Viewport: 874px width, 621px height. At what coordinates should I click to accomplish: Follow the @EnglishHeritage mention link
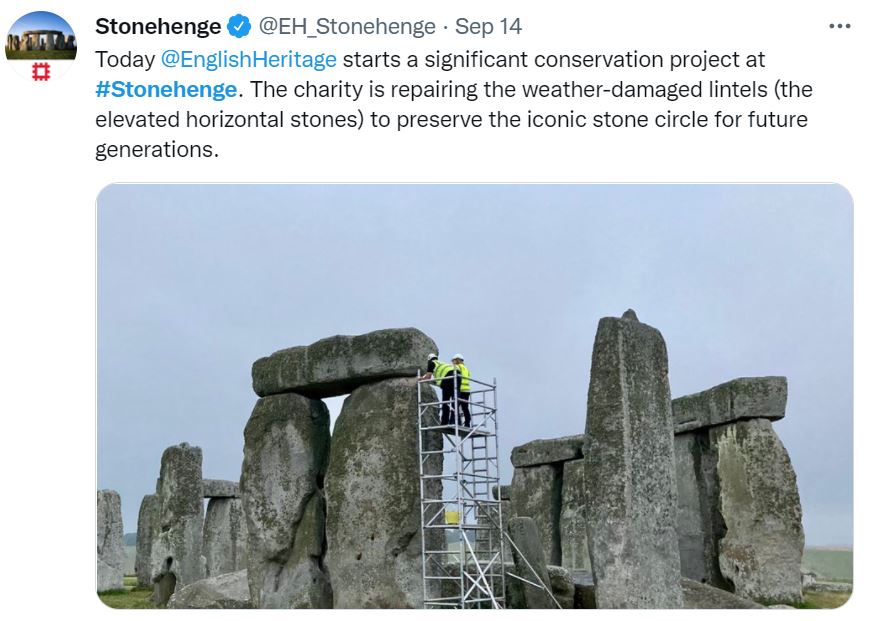(249, 59)
